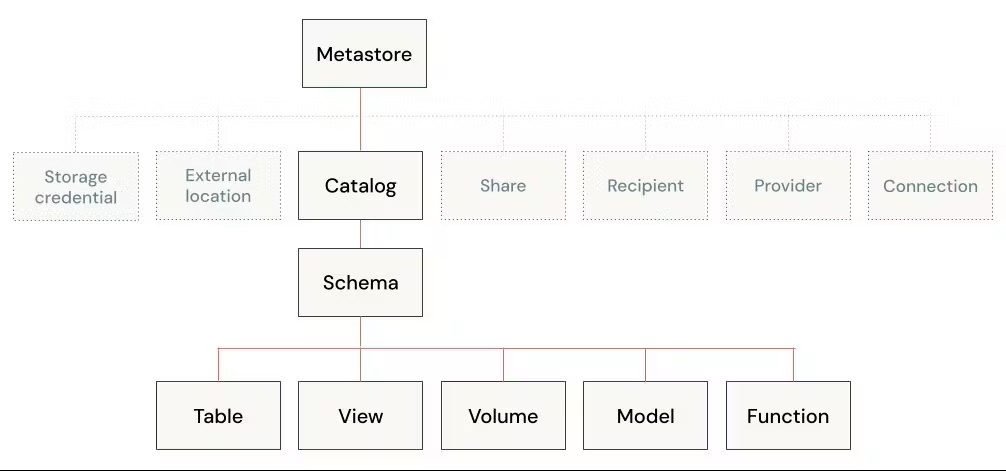This screenshot has width=1006, height=471.
Task: Click the Model box
Action: point(645,415)
